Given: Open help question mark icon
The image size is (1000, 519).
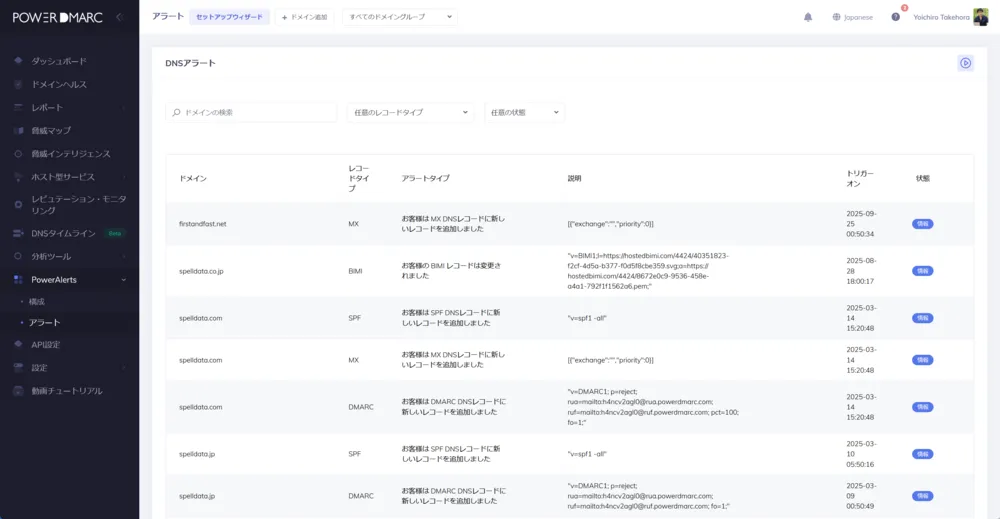Looking at the screenshot, I should 895,17.
